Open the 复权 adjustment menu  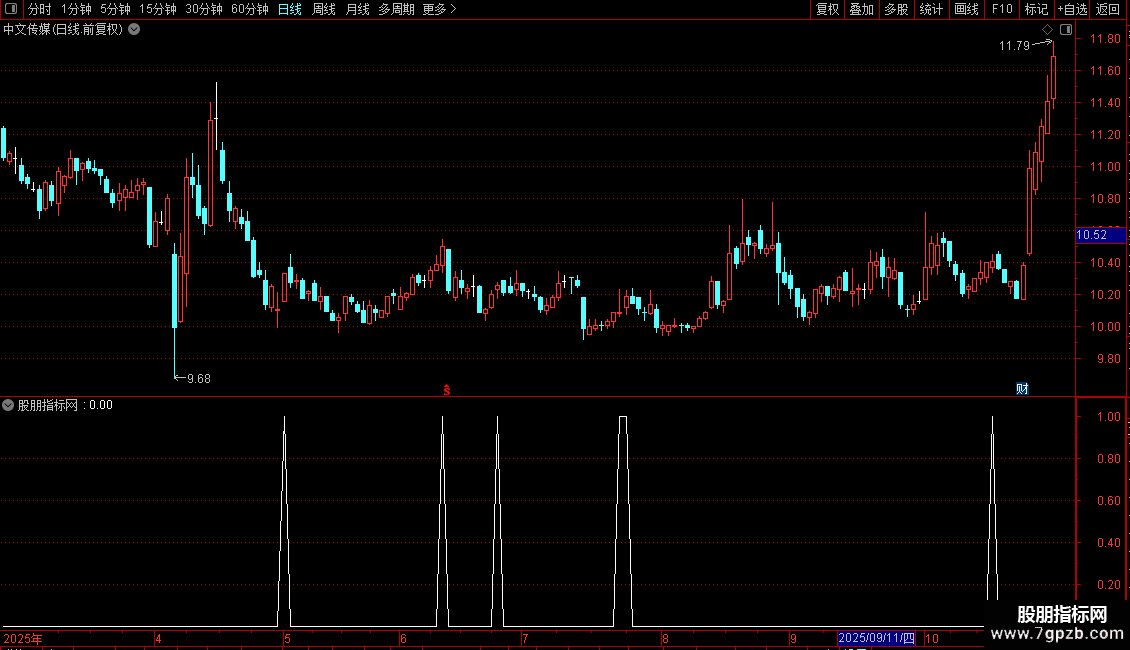[827, 9]
